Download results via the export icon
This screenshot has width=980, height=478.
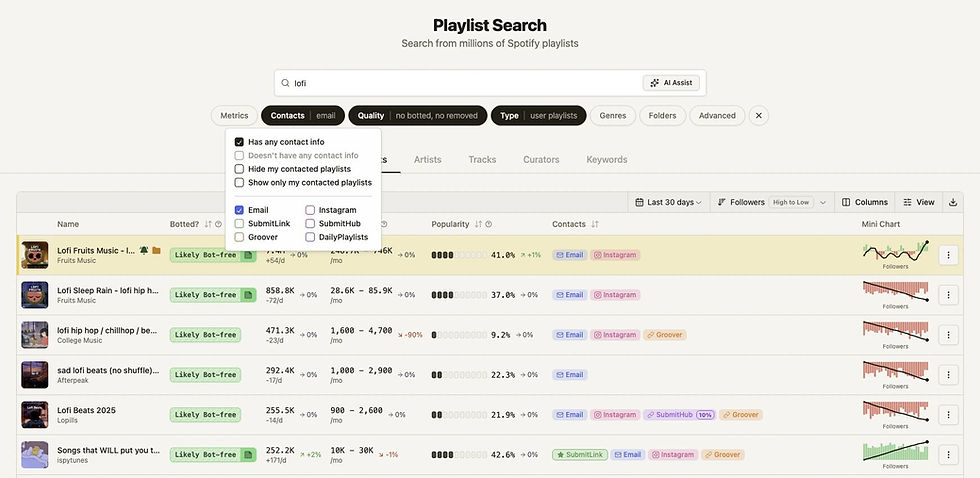click(x=952, y=202)
